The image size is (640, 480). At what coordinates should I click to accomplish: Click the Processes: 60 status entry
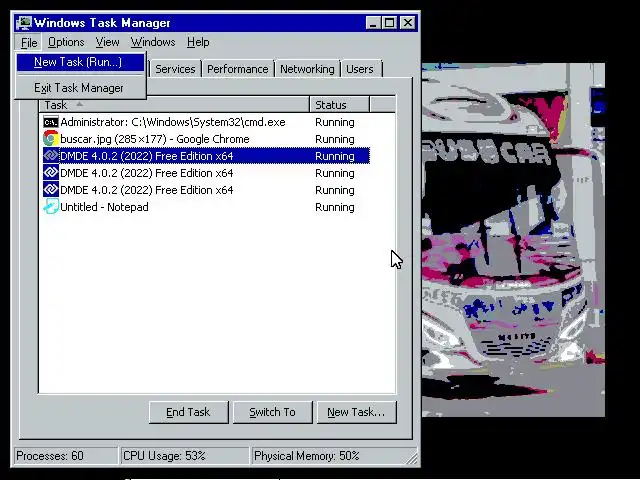coord(65,456)
